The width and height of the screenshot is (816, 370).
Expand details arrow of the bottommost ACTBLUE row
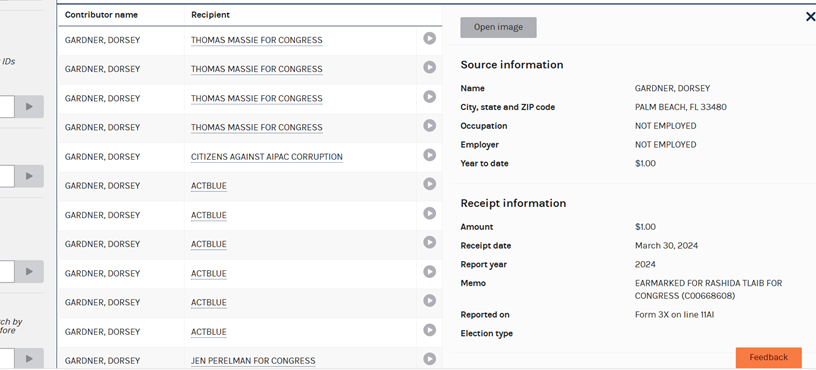click(429, 329)
